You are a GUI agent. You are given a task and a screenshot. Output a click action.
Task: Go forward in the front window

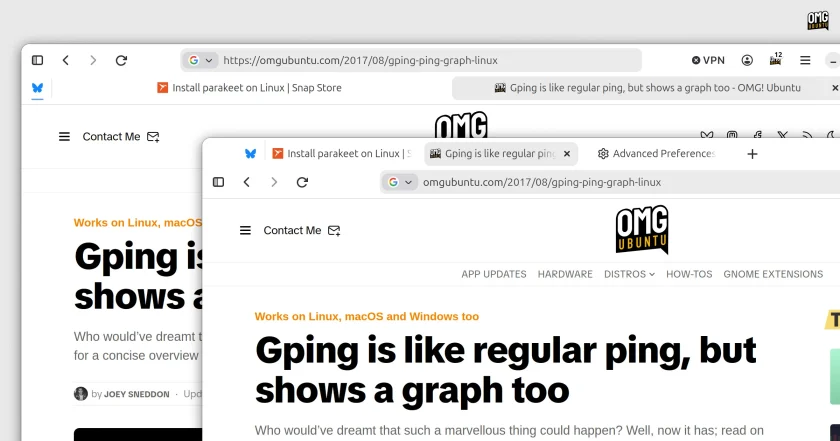click(x=274, y=182)
